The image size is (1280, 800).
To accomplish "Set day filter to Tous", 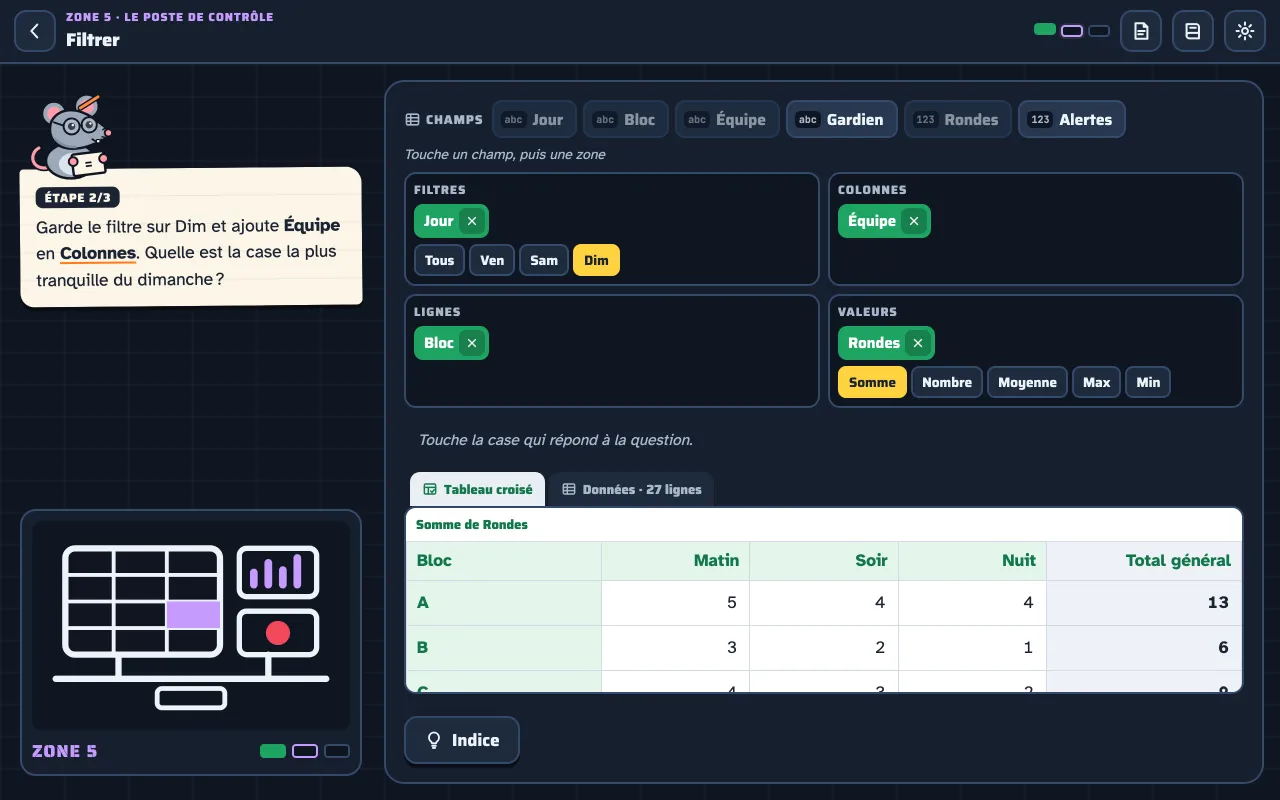I will point(440,260).
